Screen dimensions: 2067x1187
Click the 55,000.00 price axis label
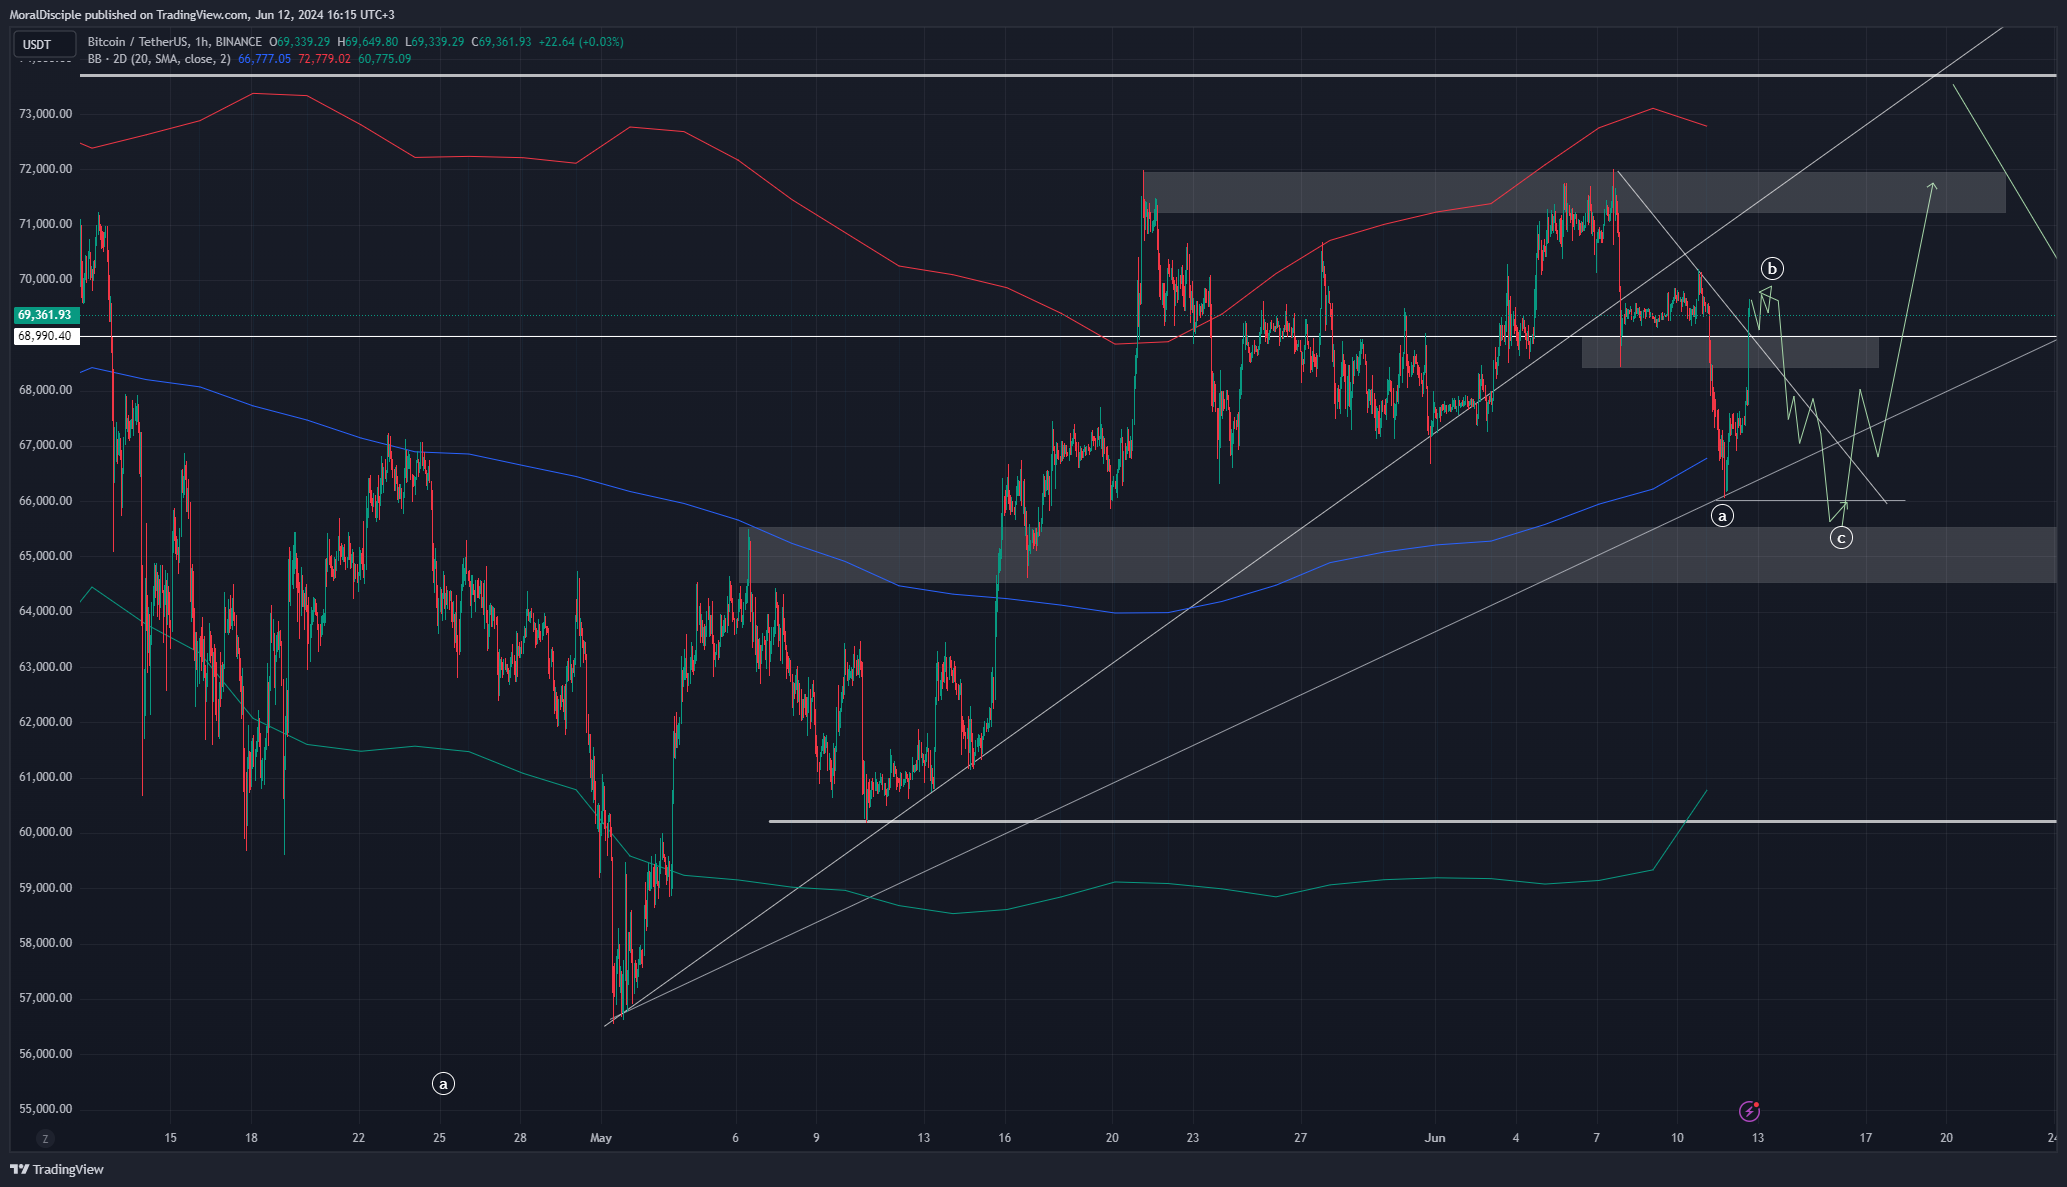pos(45,1109)
